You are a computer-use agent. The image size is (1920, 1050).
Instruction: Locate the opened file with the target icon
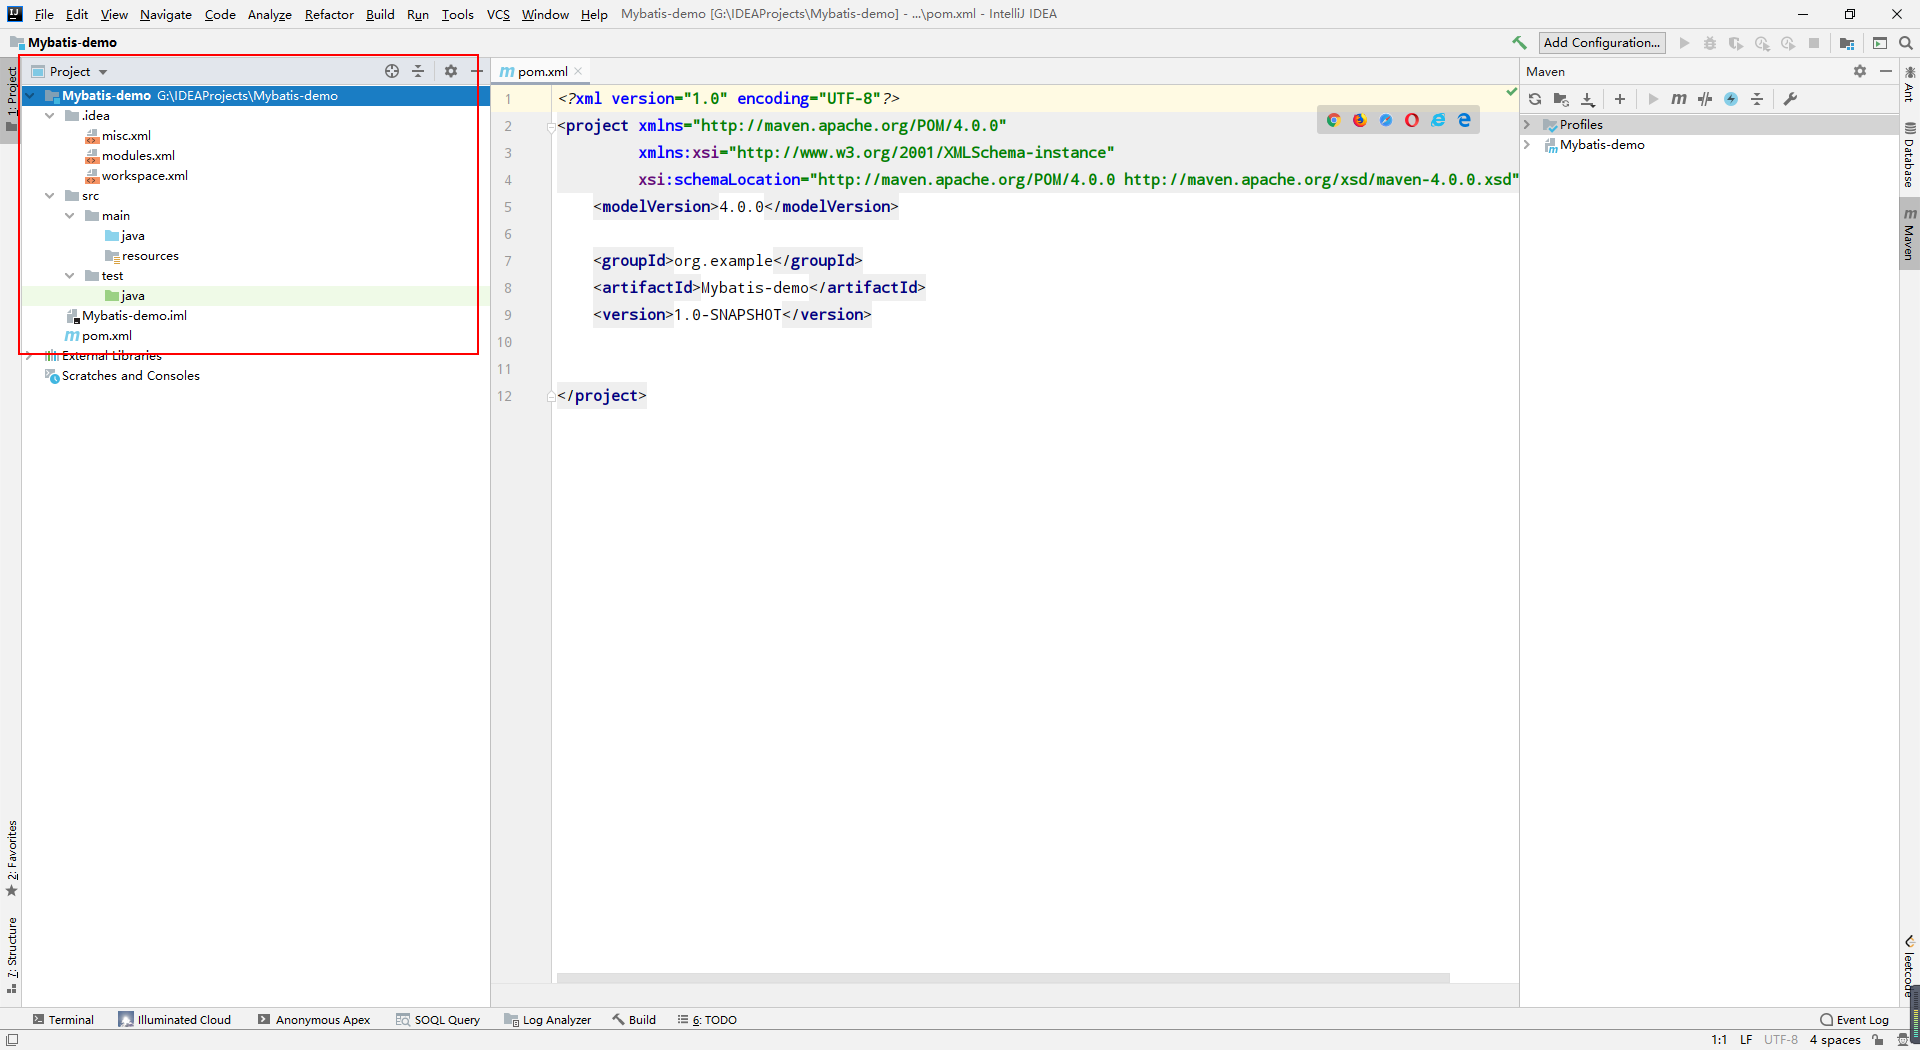tap(392, 71)
